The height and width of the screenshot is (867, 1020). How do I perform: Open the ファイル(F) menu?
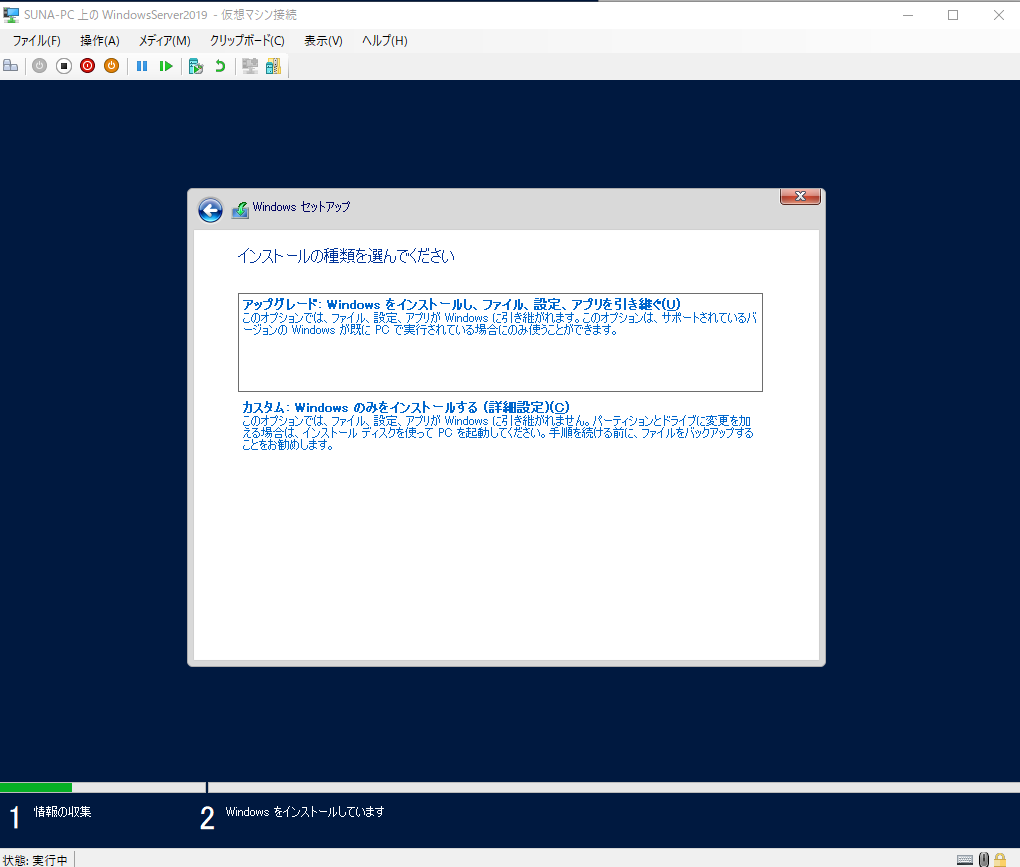pos(36,40)
